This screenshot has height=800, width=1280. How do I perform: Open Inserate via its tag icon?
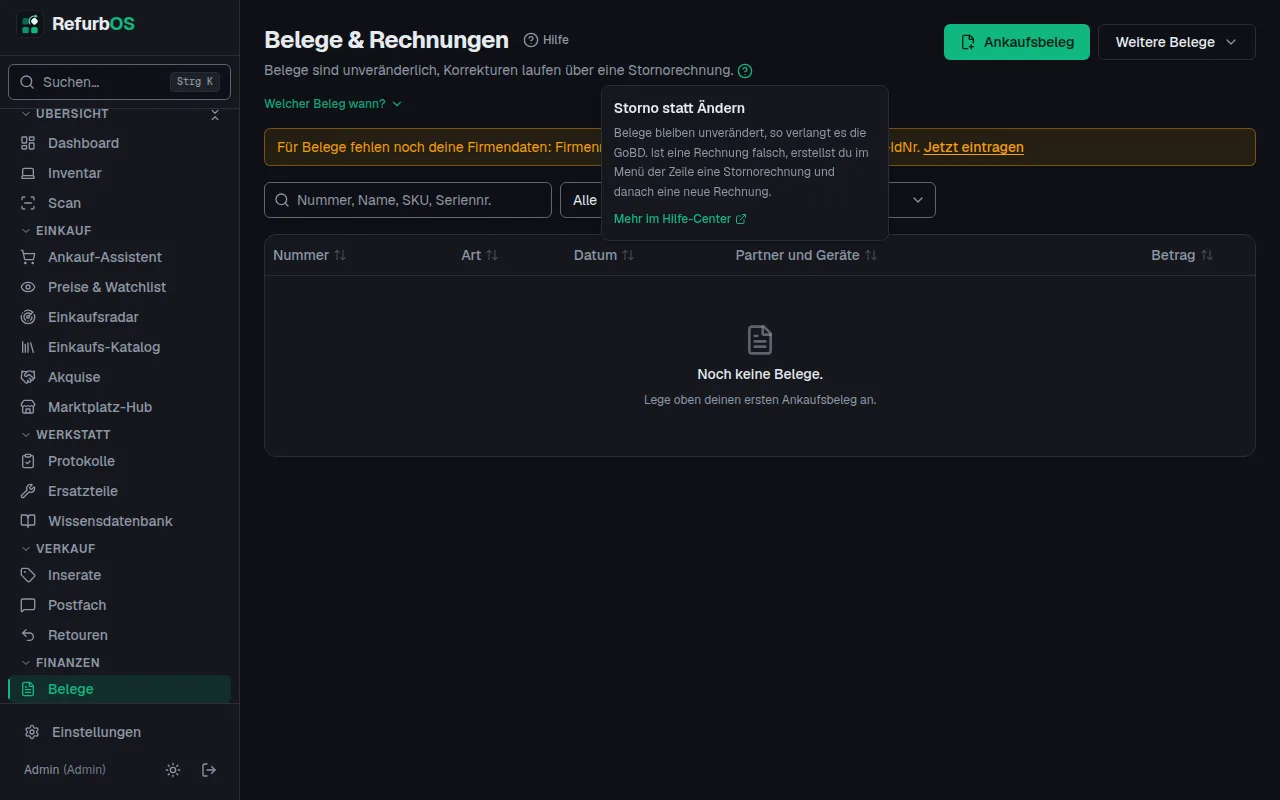pyautogui.click(x=28, y=575)
